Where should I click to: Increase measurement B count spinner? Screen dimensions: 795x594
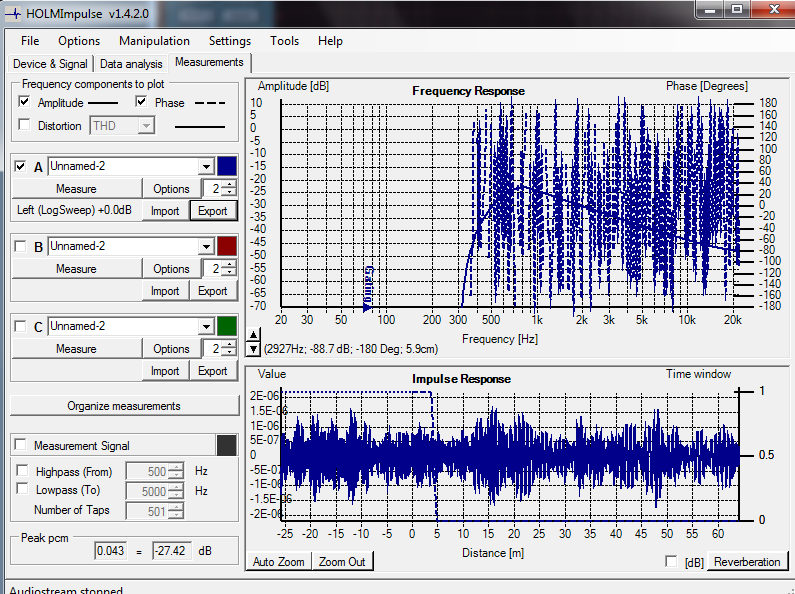point(230,265)
